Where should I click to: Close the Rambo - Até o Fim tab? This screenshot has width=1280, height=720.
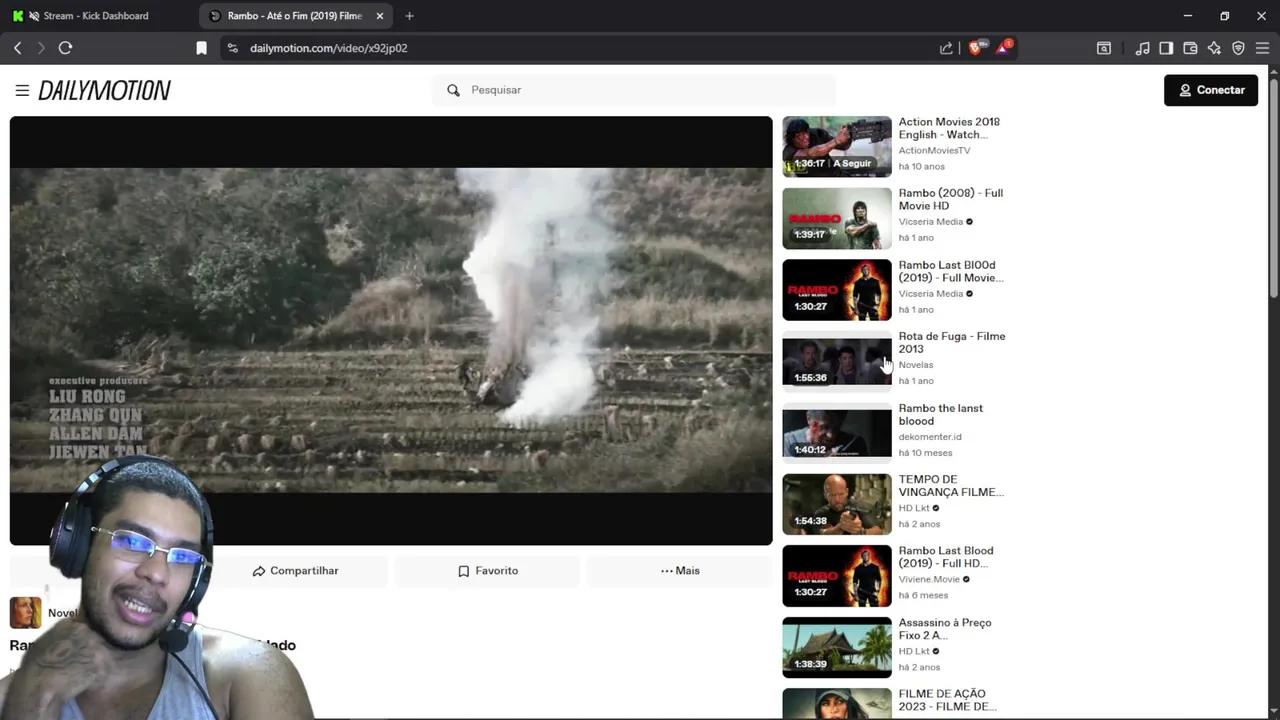pyautogui.click(x=380, y=16)
